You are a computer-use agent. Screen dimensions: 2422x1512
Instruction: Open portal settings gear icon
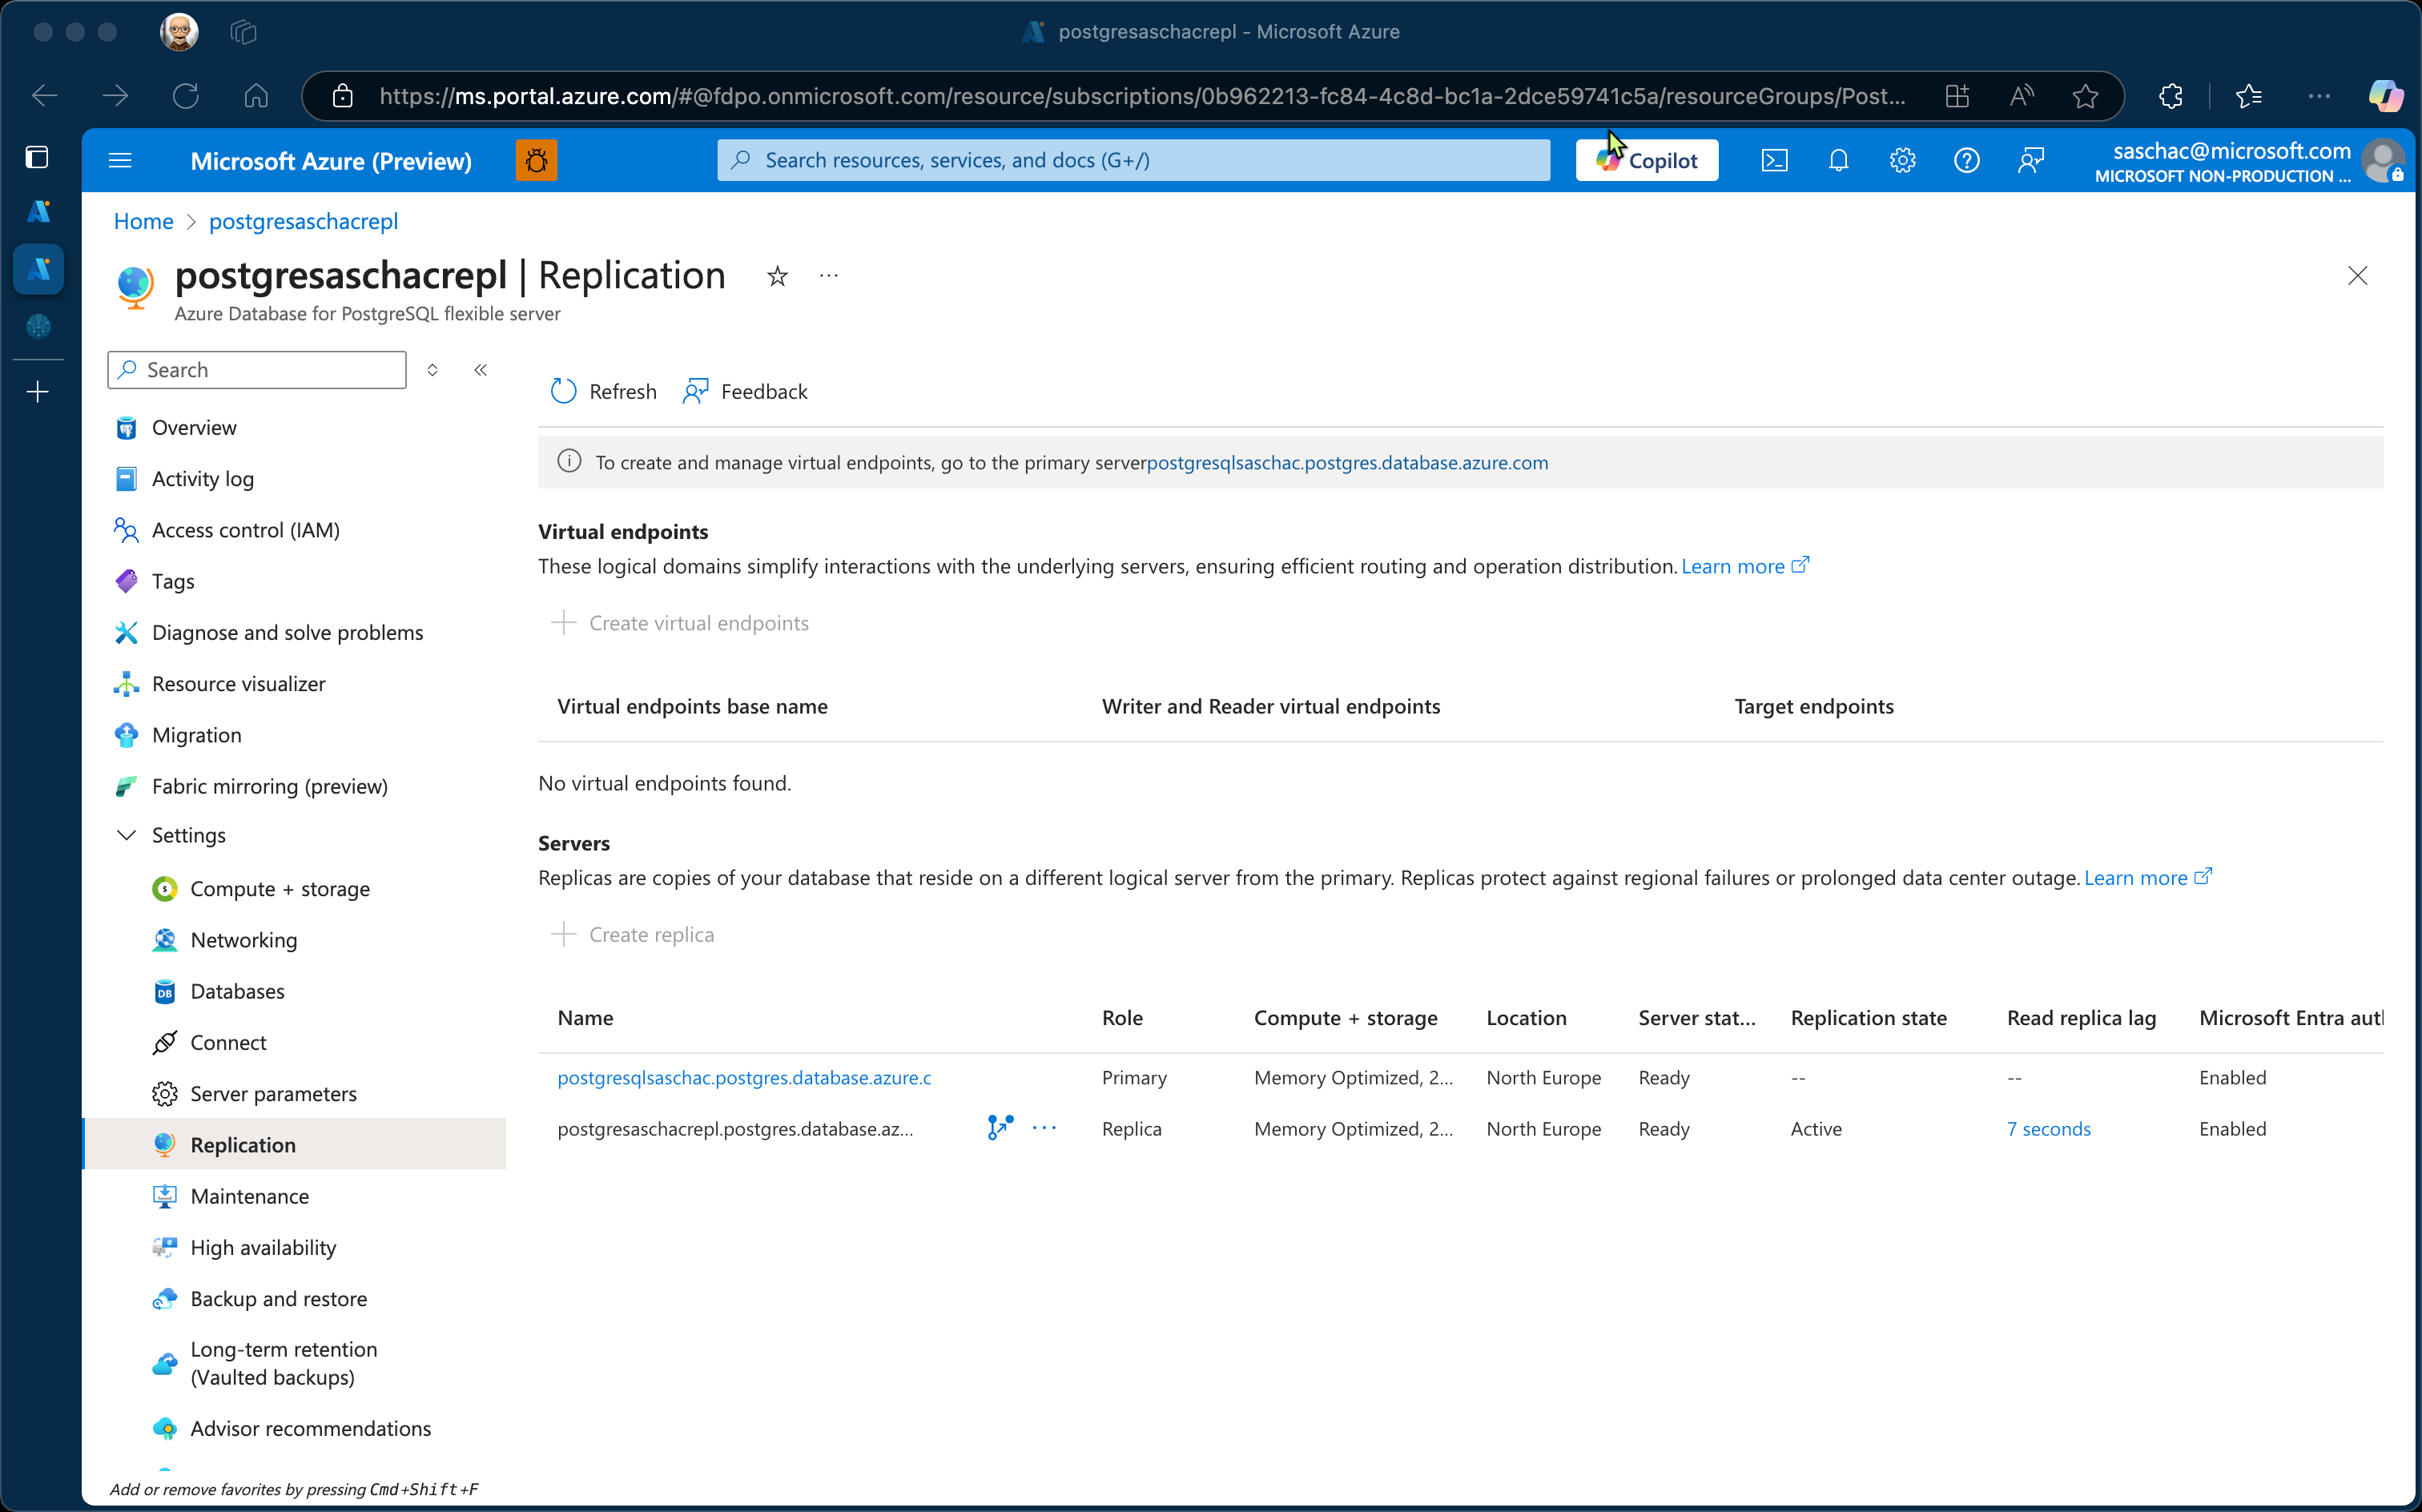coord(1902,160)
